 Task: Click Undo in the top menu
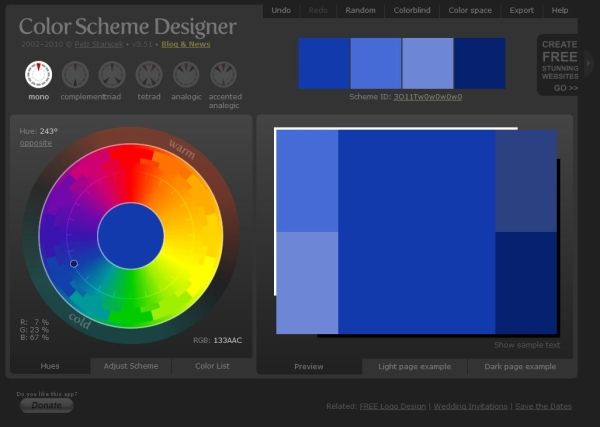281,10
